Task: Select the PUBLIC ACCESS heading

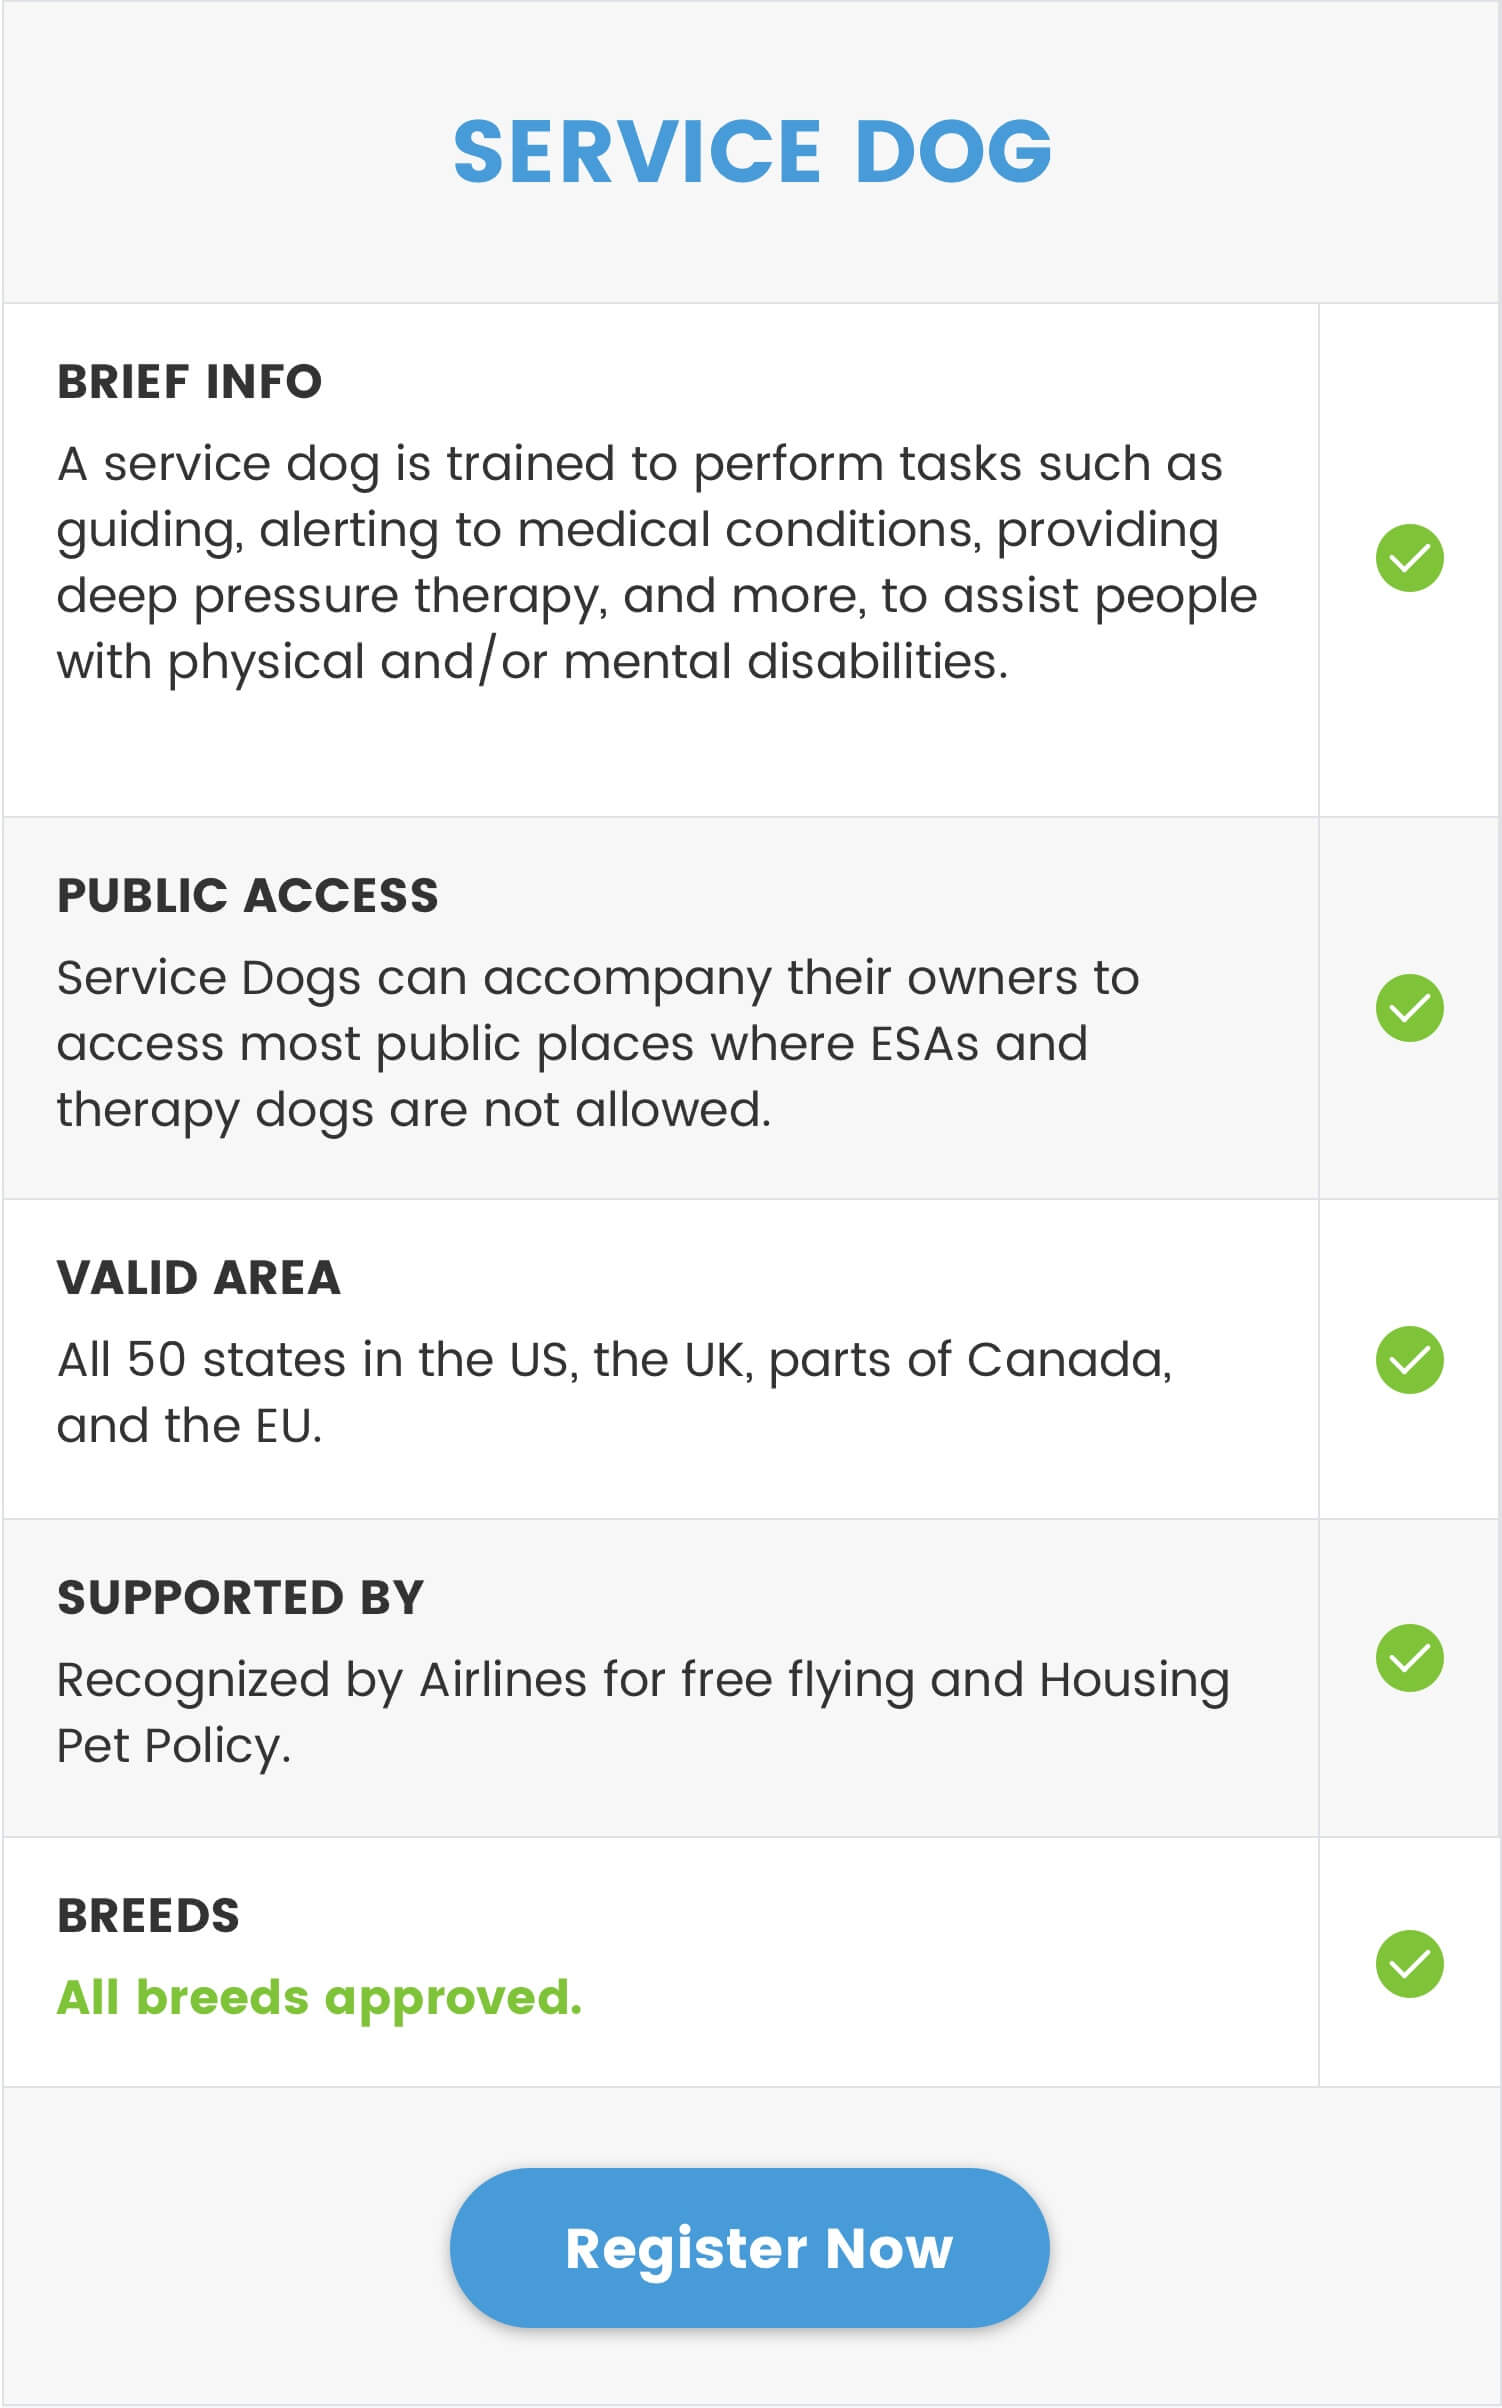Action: pyautogui.click(x=248, y=896)
